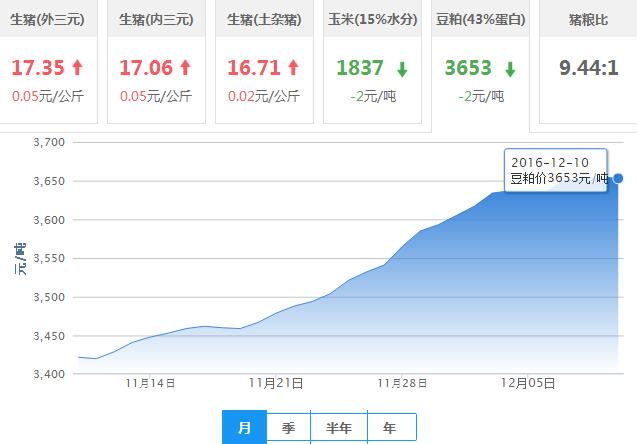
Task: Click the 3,700 y-axis label
Action: [49, 142]
